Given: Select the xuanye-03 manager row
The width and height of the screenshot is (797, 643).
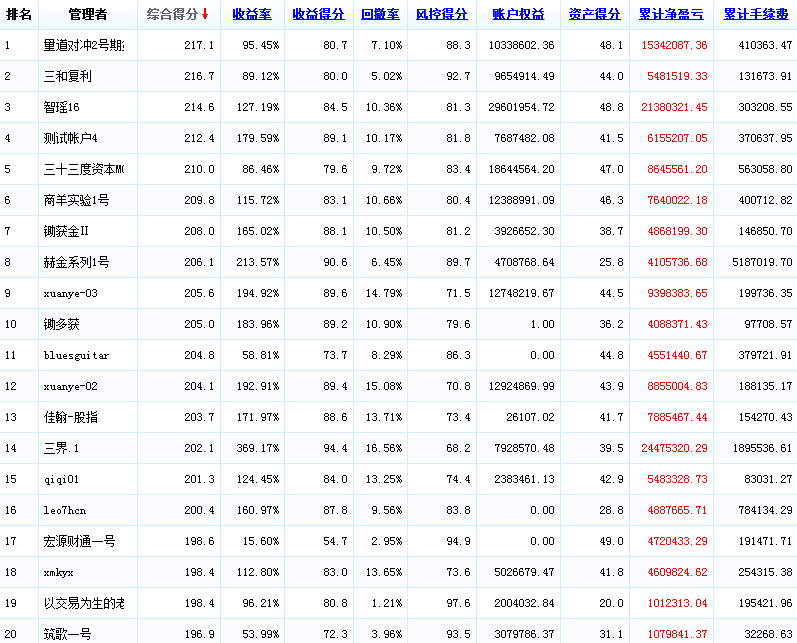Looking at the screenshot, I should [71, 294].
